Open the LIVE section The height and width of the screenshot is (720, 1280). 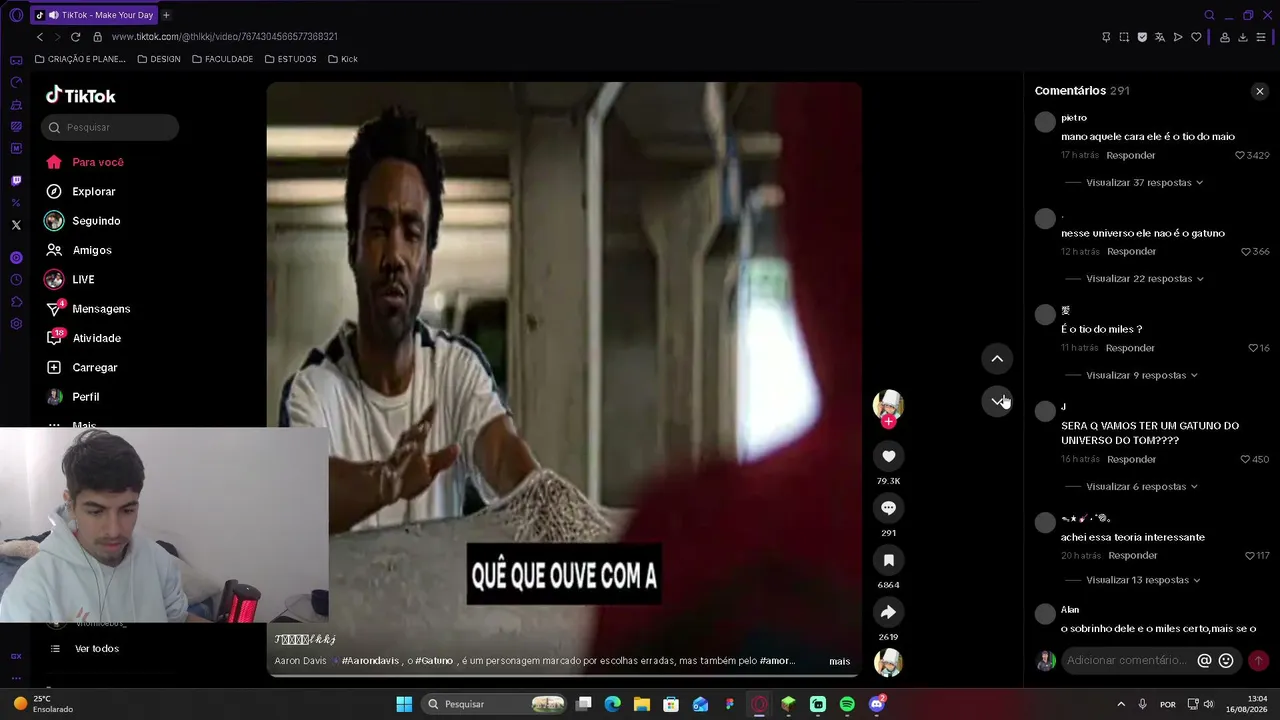pos(70,279)
